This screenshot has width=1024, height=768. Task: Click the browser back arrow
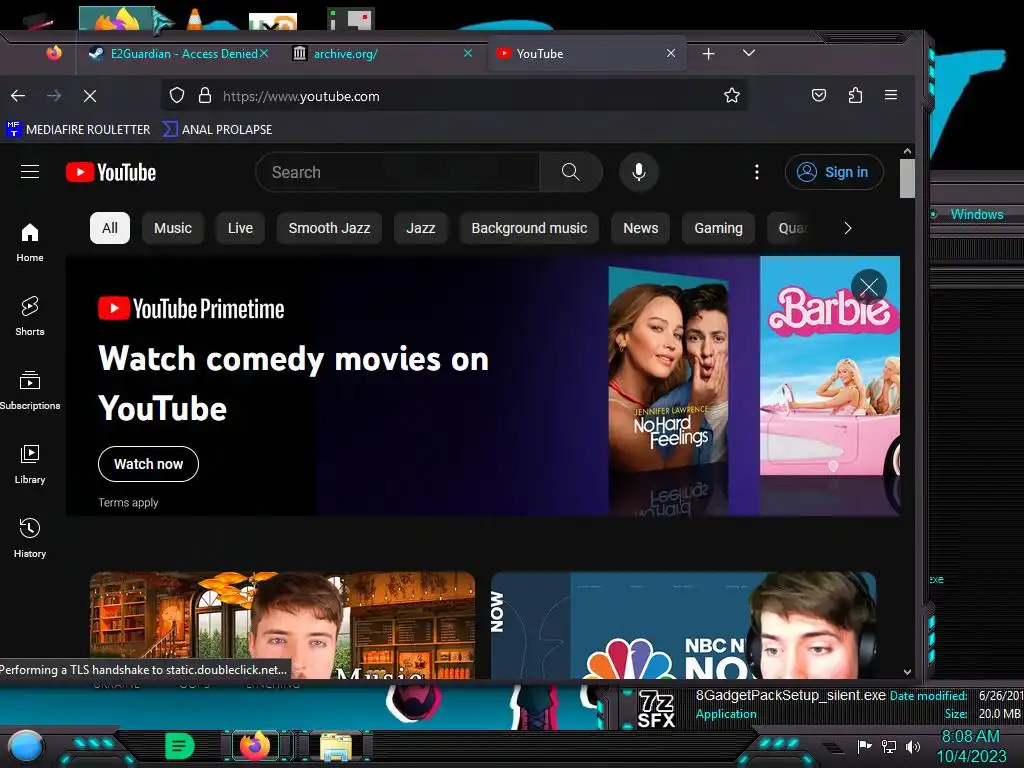(18, 96)
